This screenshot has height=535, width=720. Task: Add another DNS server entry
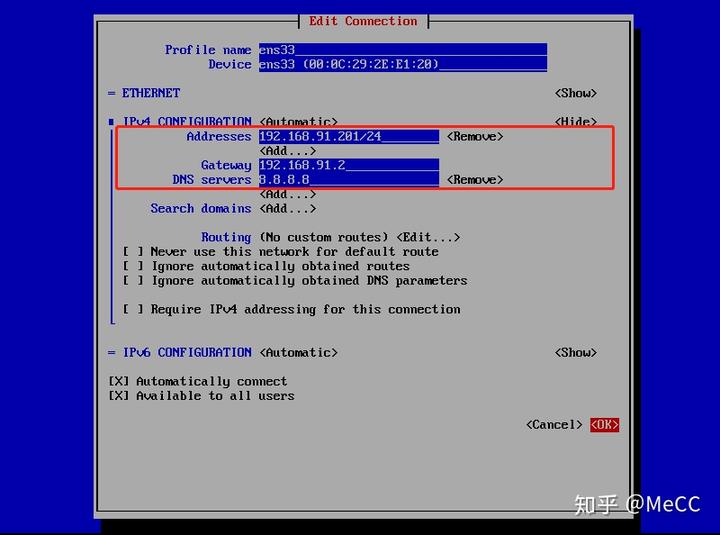288,194
